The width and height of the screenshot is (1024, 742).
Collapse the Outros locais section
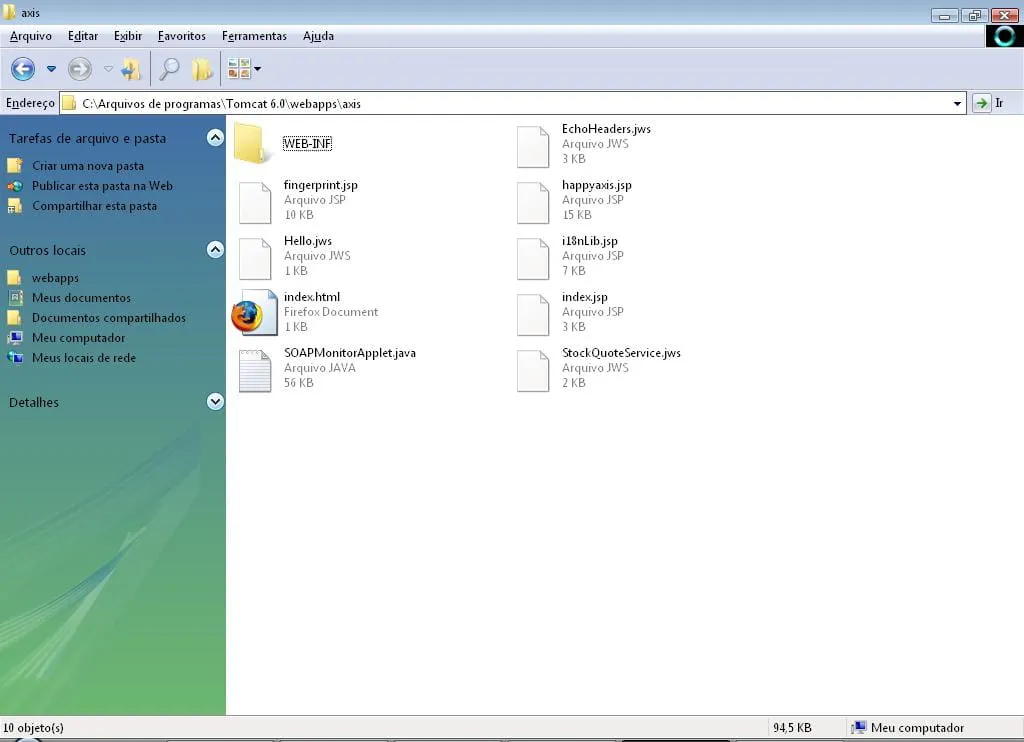coord(215,250)
